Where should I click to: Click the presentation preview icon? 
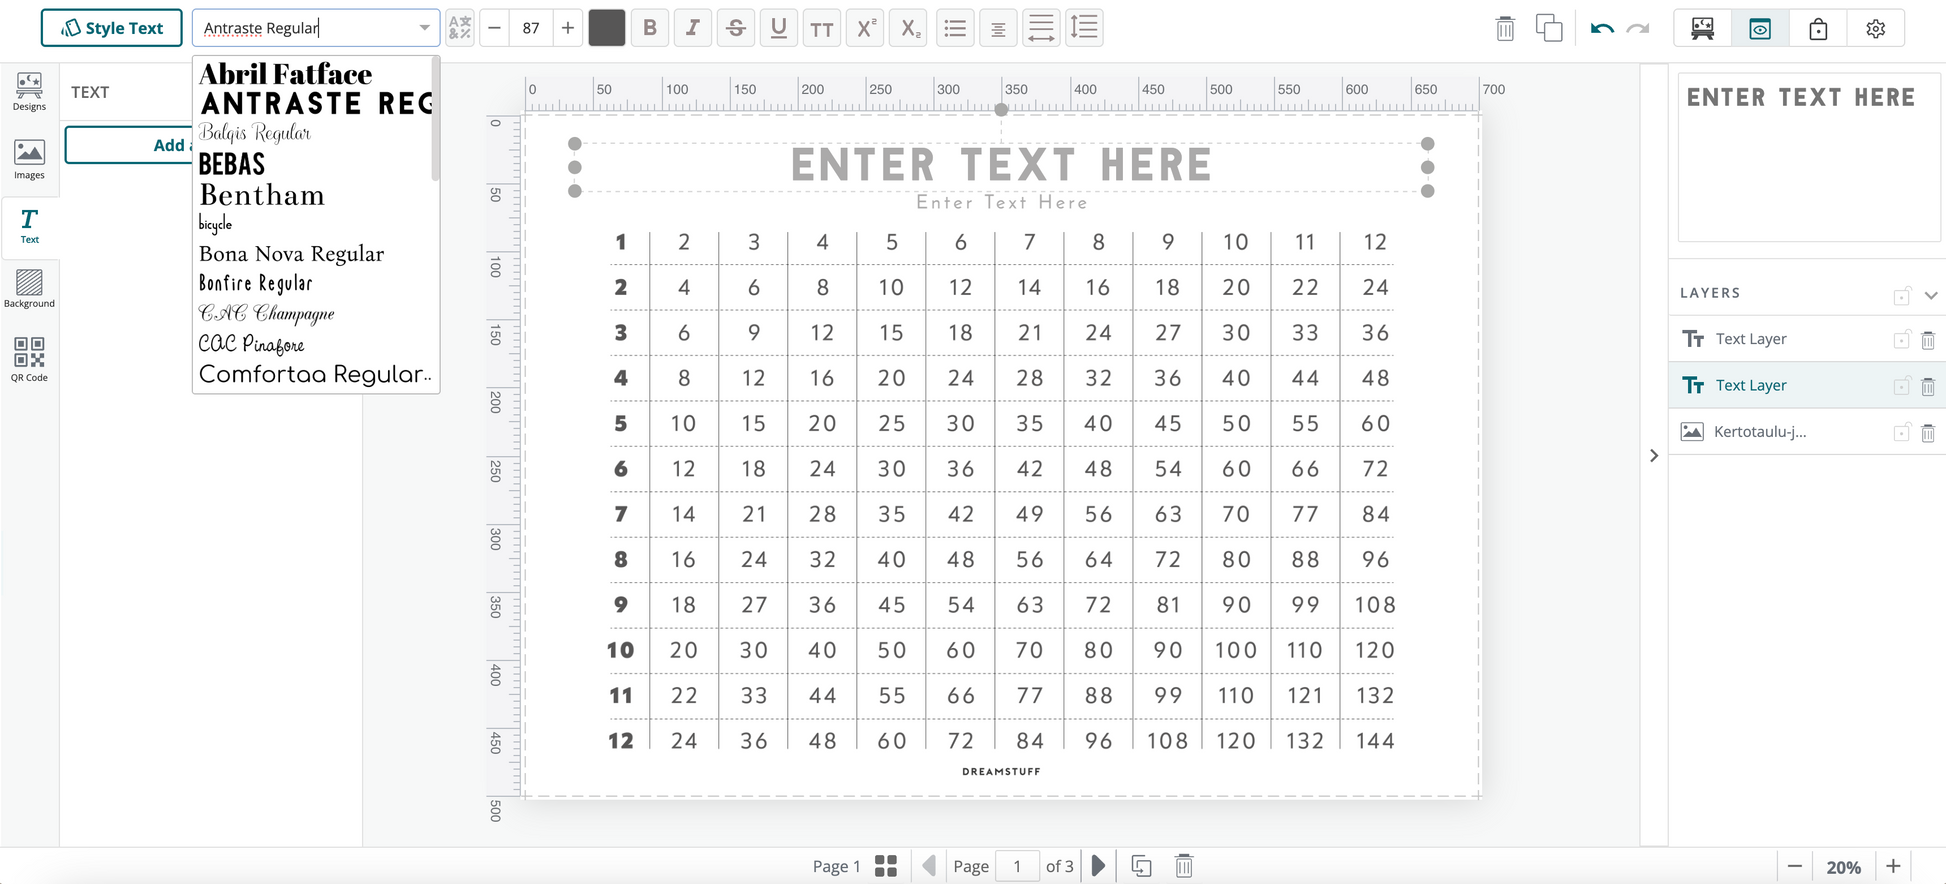click(1703, 28)
